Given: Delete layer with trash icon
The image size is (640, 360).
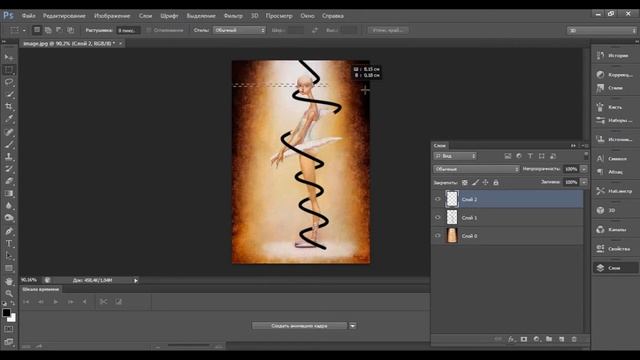Looking at the screenshot, I should pyautogui.click(x=574, y=339).
